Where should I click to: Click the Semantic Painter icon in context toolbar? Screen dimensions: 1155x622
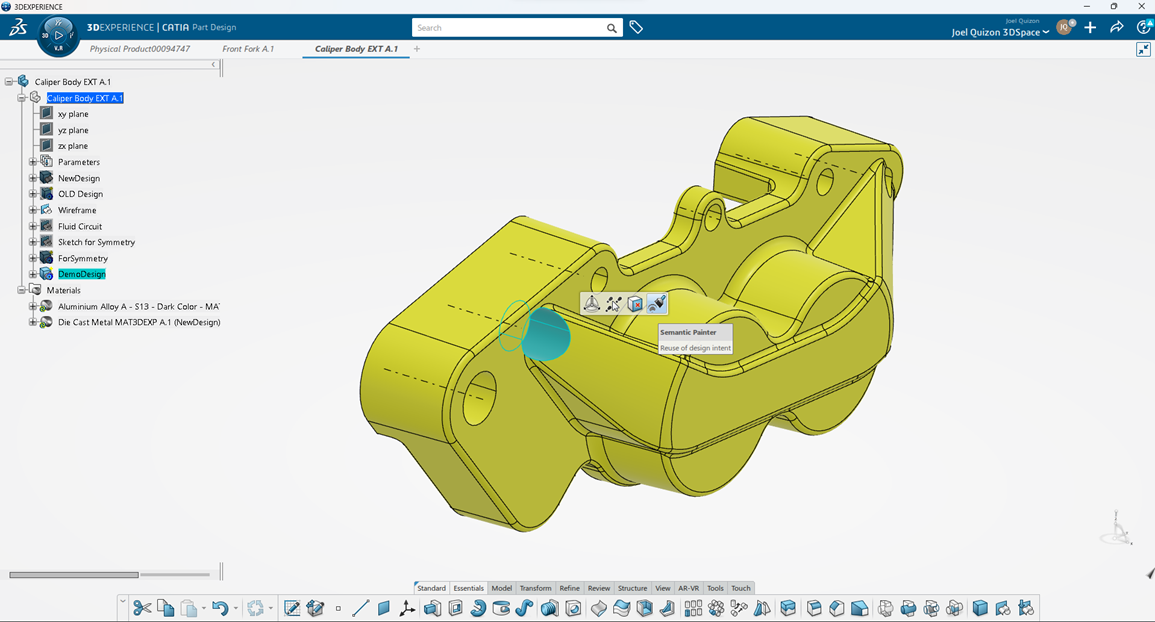click(657, 304)
